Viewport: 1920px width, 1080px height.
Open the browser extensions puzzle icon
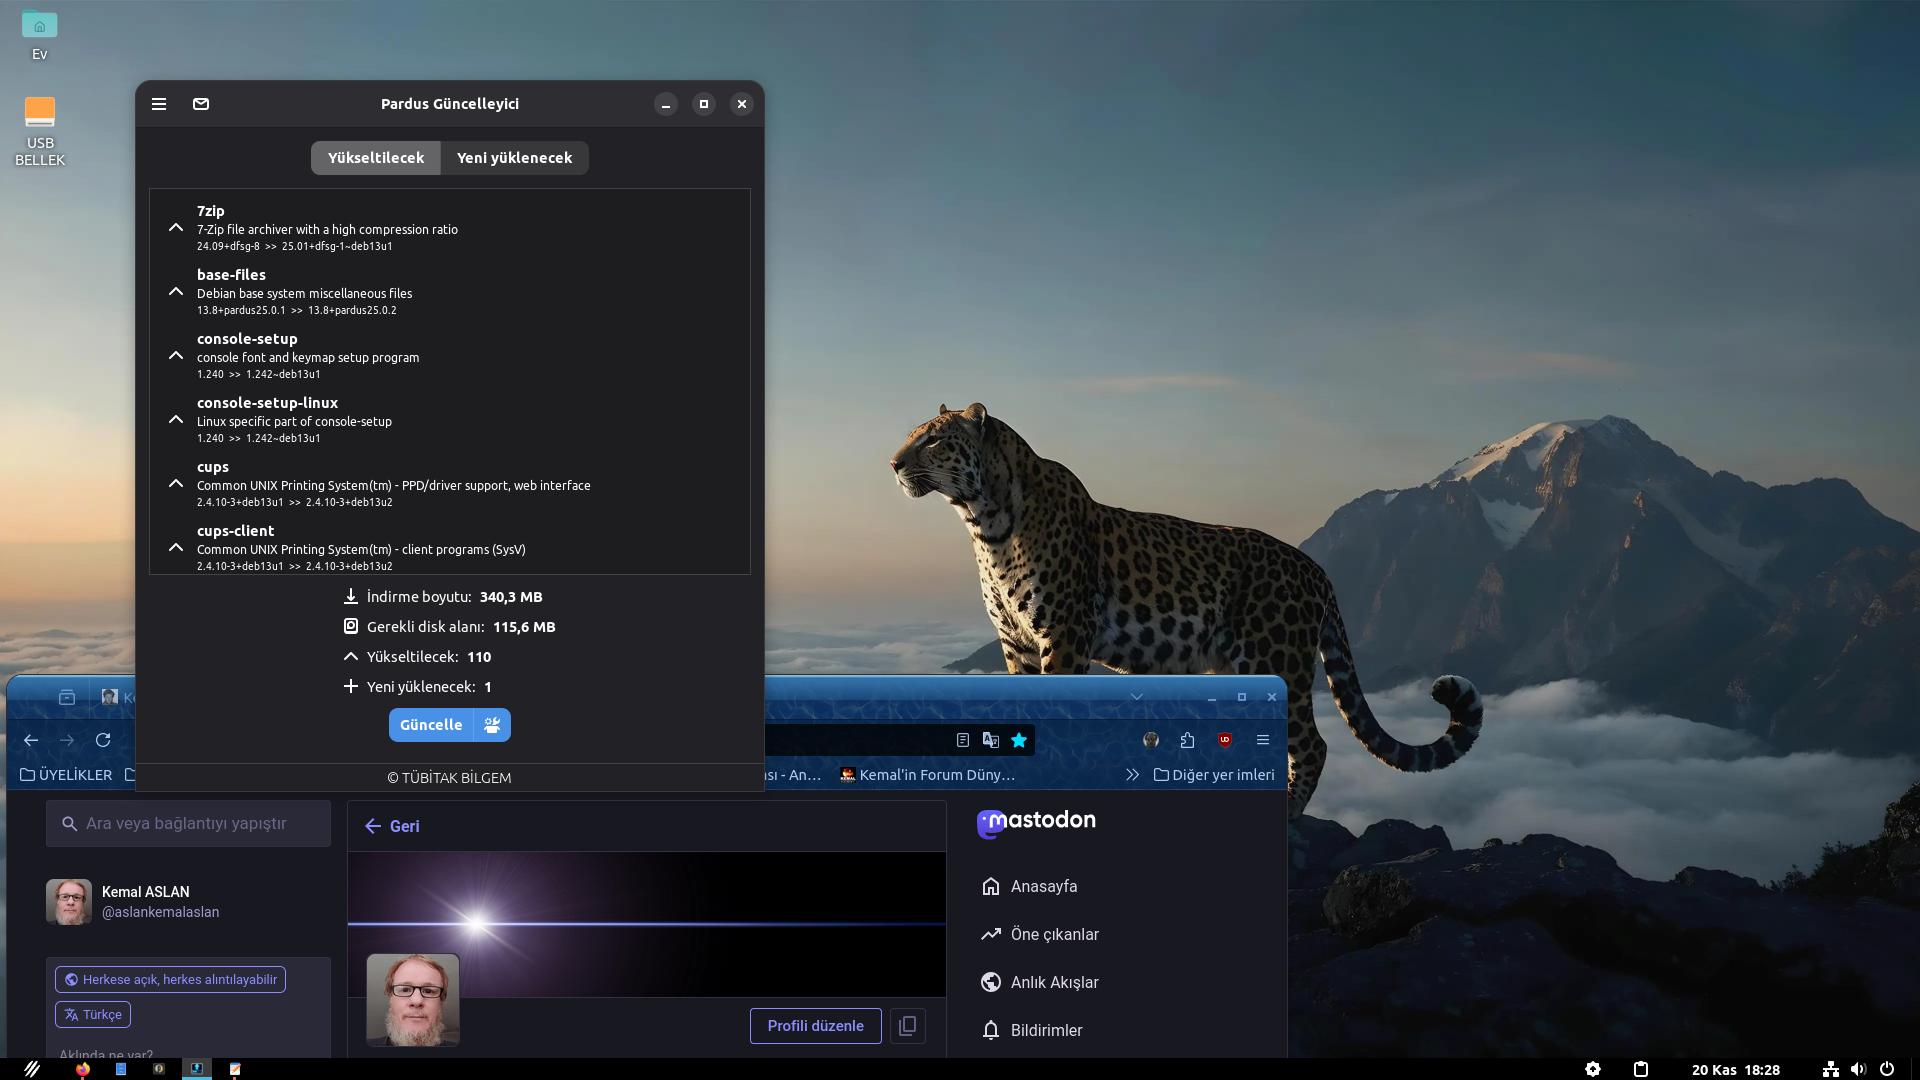[x=1187, y=740]
